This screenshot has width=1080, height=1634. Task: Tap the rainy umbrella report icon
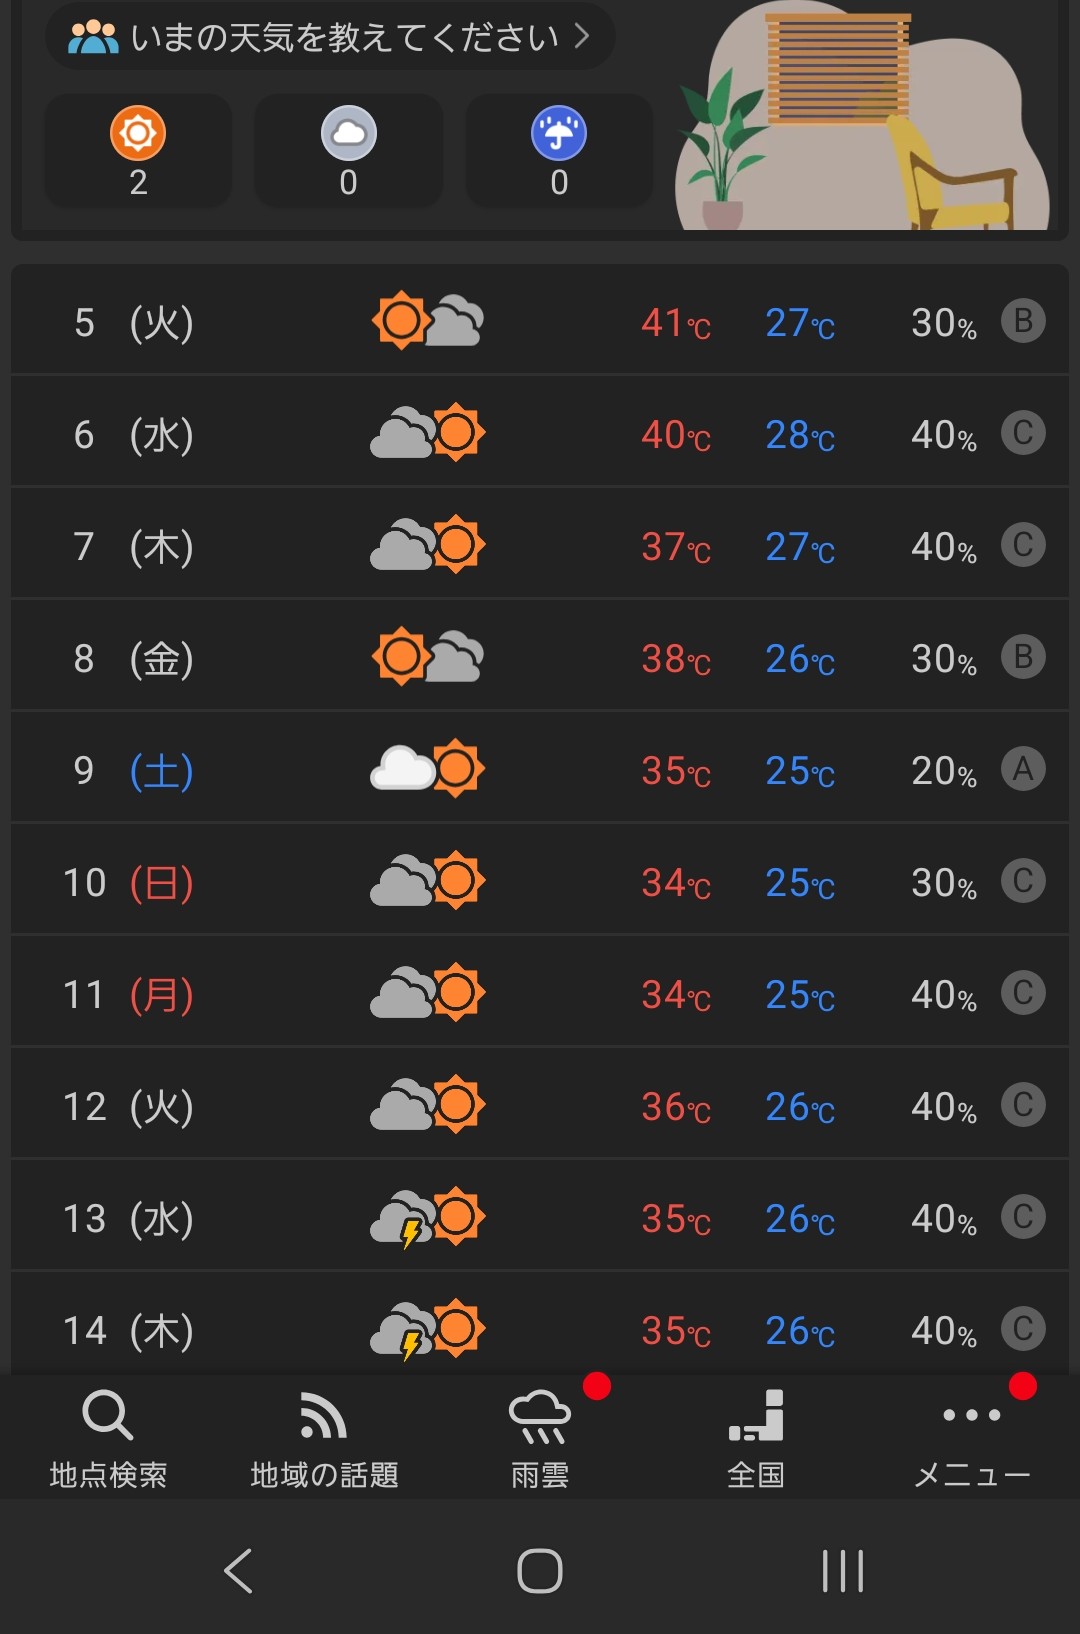pos(559,134)
